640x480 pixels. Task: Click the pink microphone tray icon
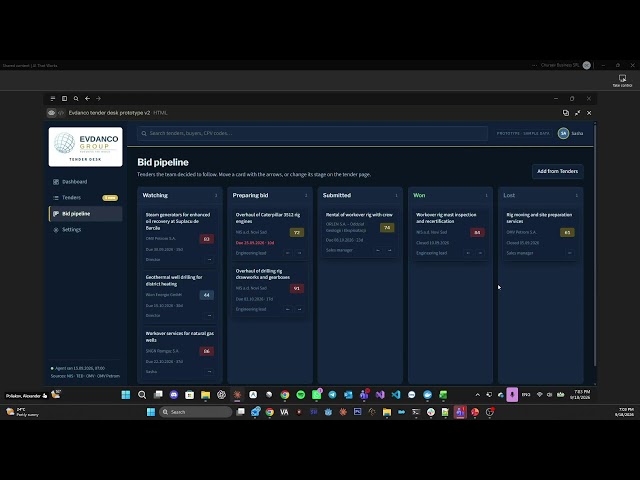pyautogui.click(x=512, y=395)
